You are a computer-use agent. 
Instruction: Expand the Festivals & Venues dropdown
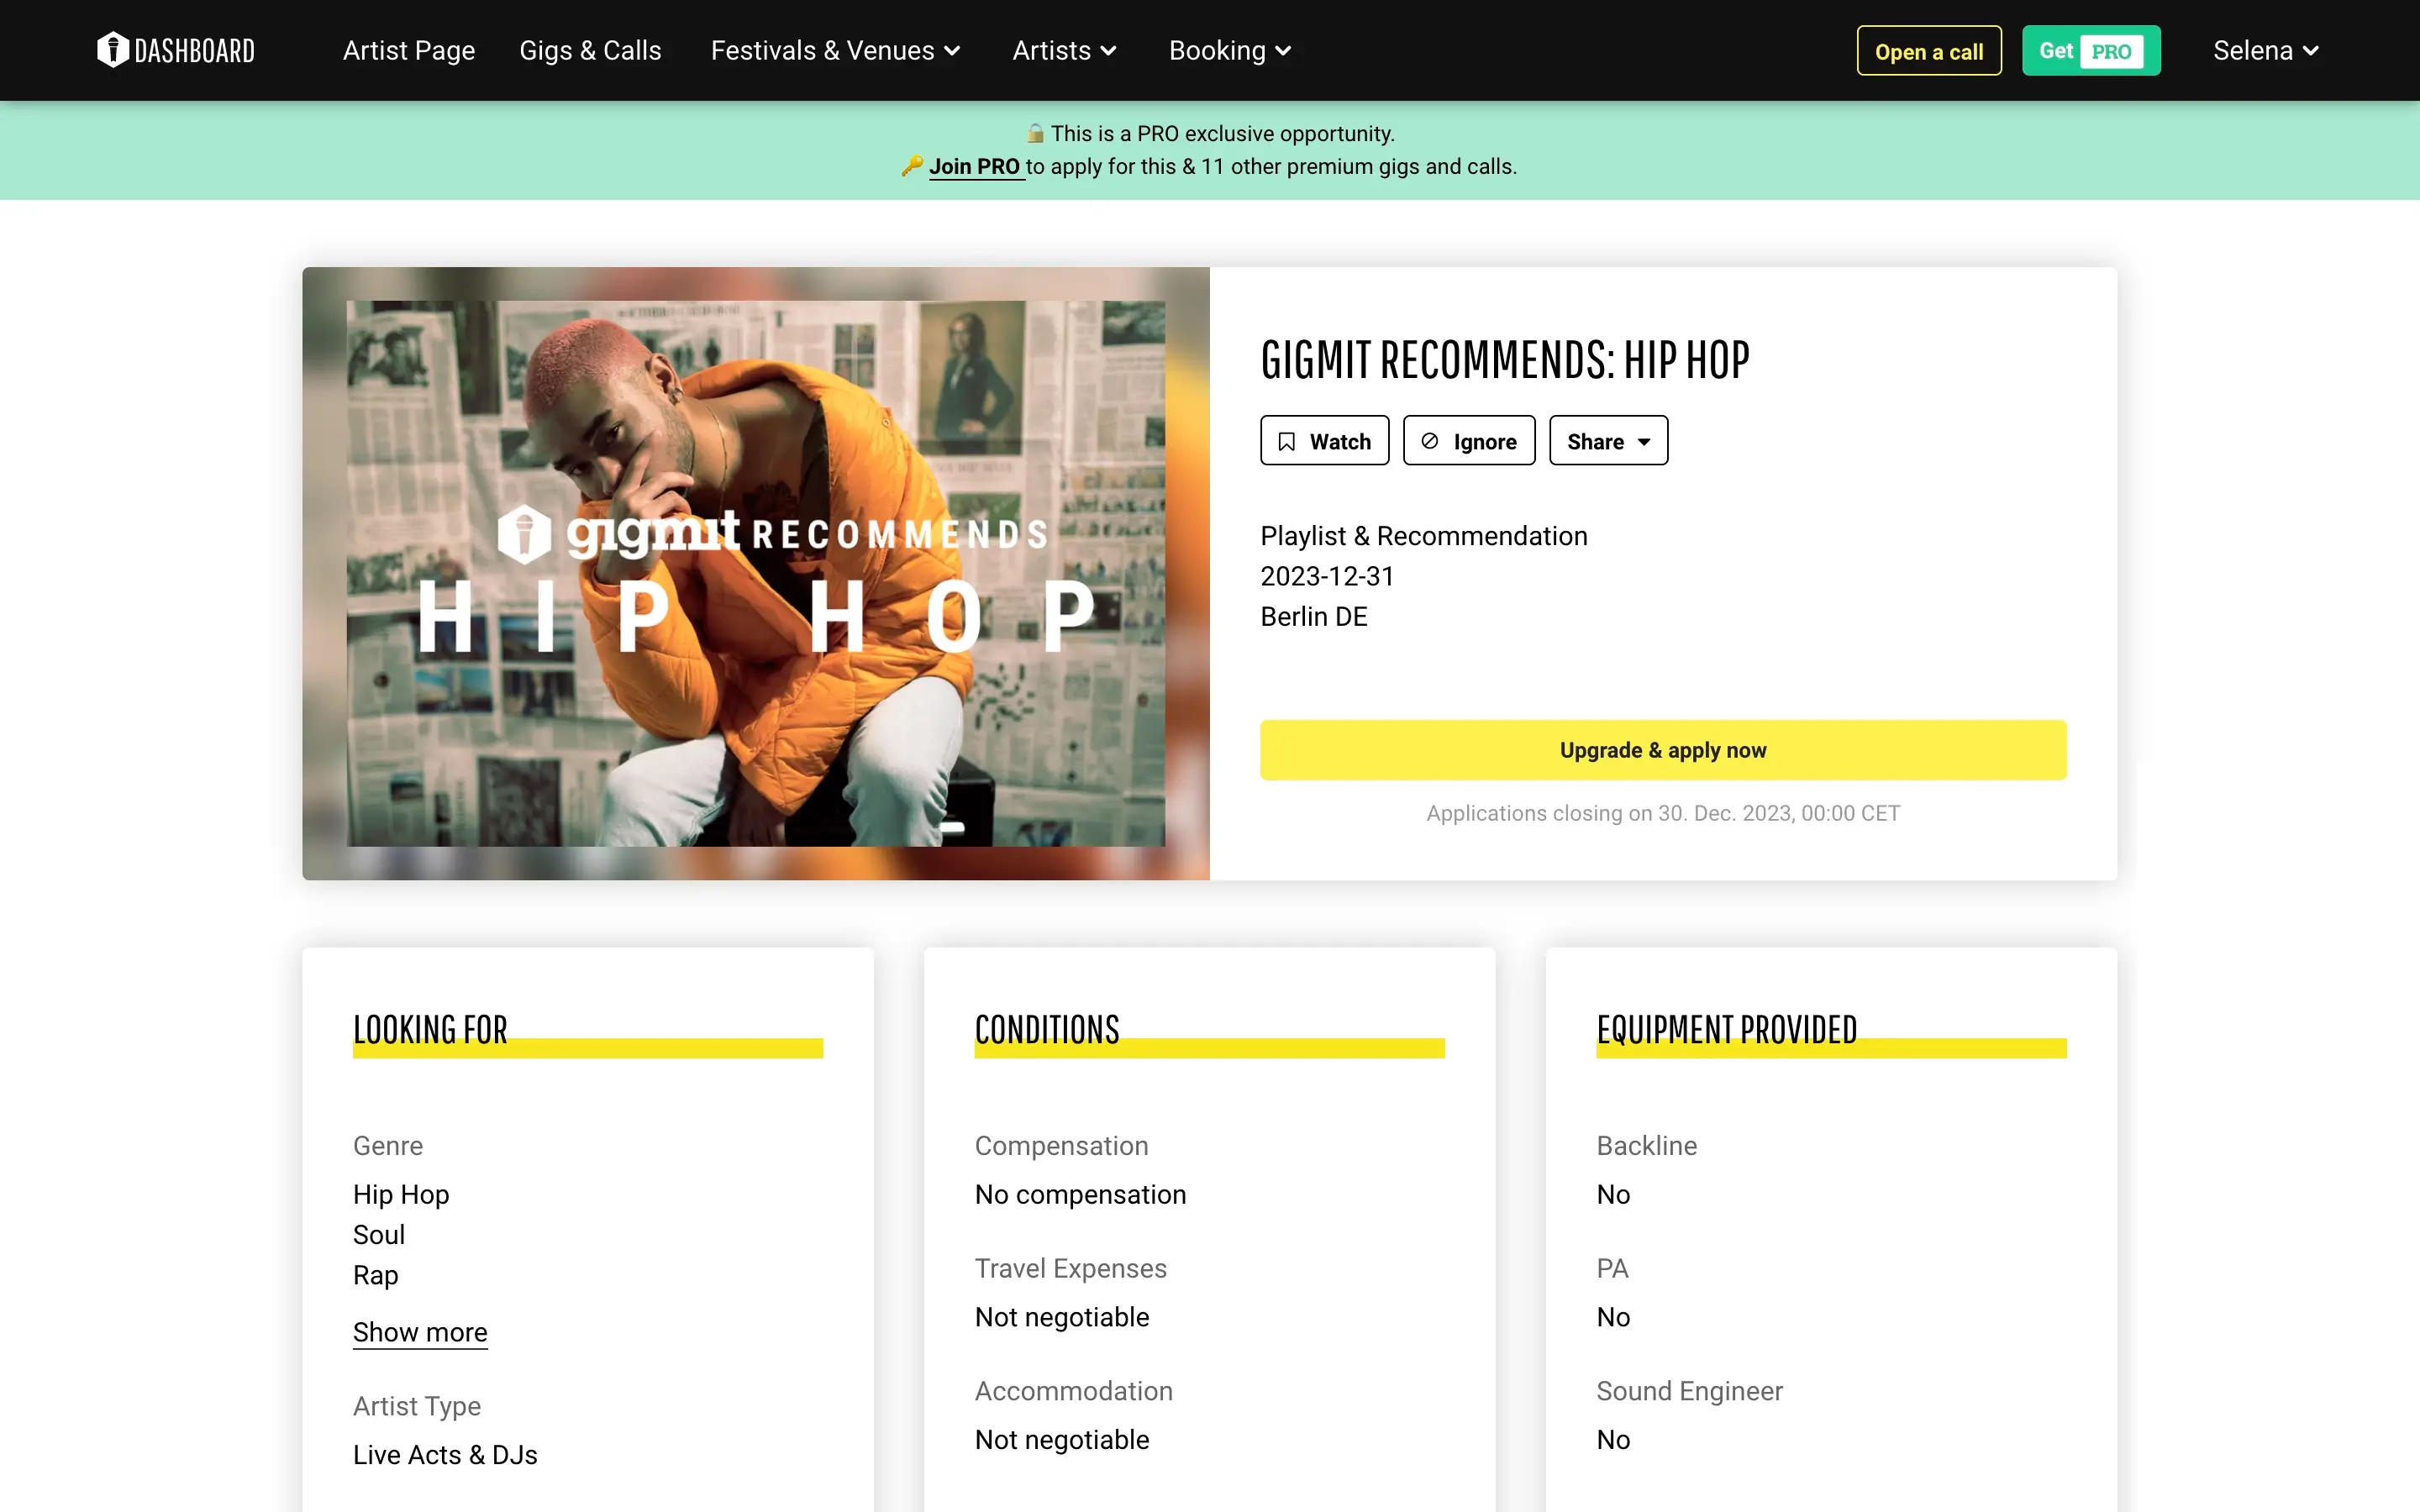point(836,50)
